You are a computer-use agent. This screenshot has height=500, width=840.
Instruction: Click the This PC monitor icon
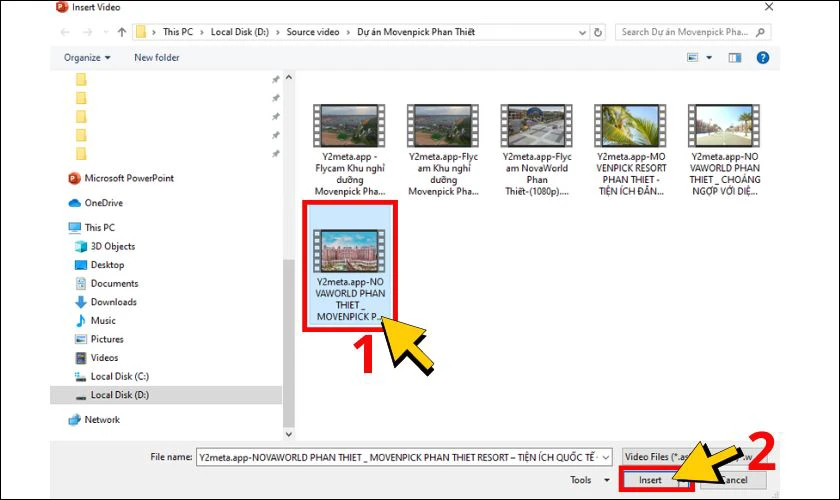click(74, 227)
